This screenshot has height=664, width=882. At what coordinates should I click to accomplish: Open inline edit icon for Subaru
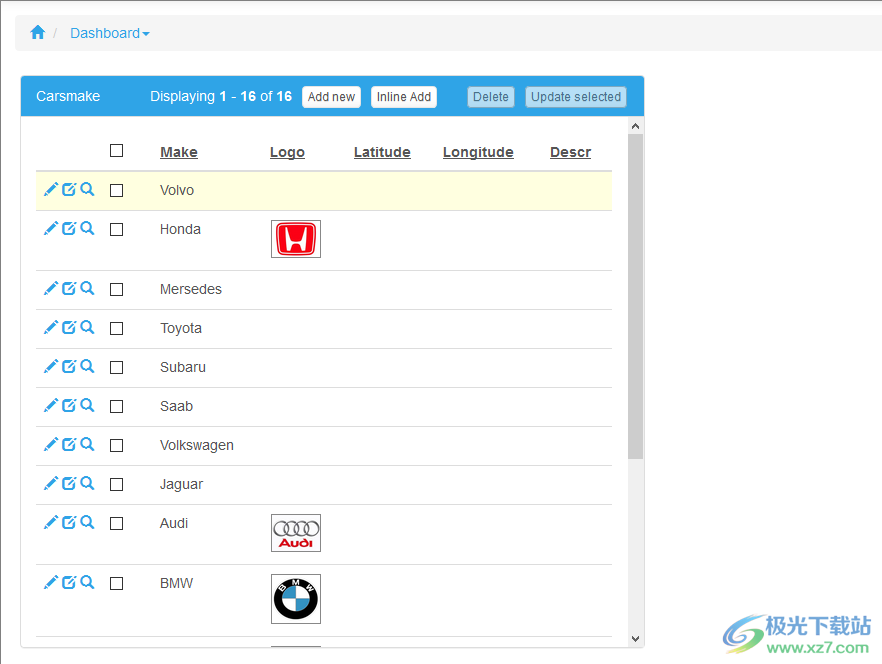click(69, 366)
